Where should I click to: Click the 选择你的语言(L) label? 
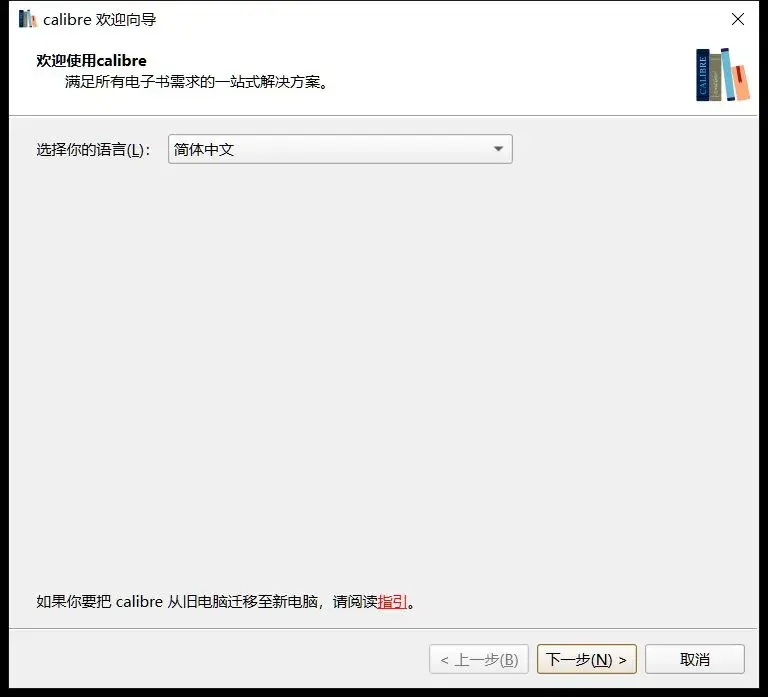point(93,149)
